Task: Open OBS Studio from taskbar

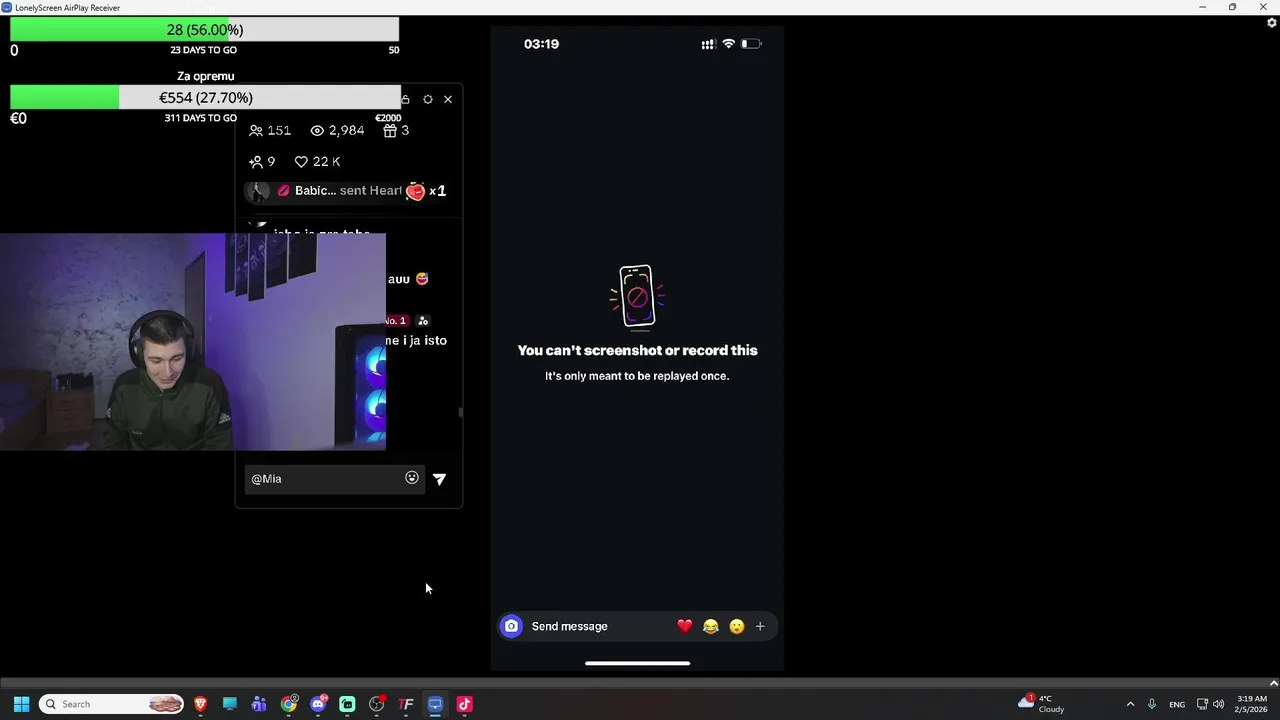Action: coord(377,704)
